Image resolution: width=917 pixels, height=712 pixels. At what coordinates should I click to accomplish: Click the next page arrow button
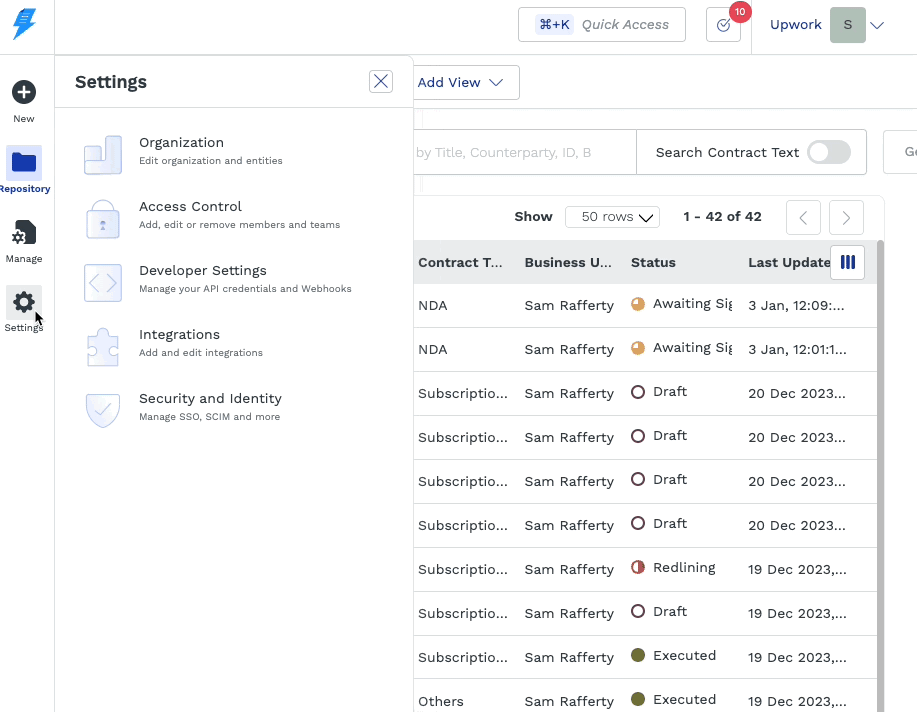click(845, 217)
